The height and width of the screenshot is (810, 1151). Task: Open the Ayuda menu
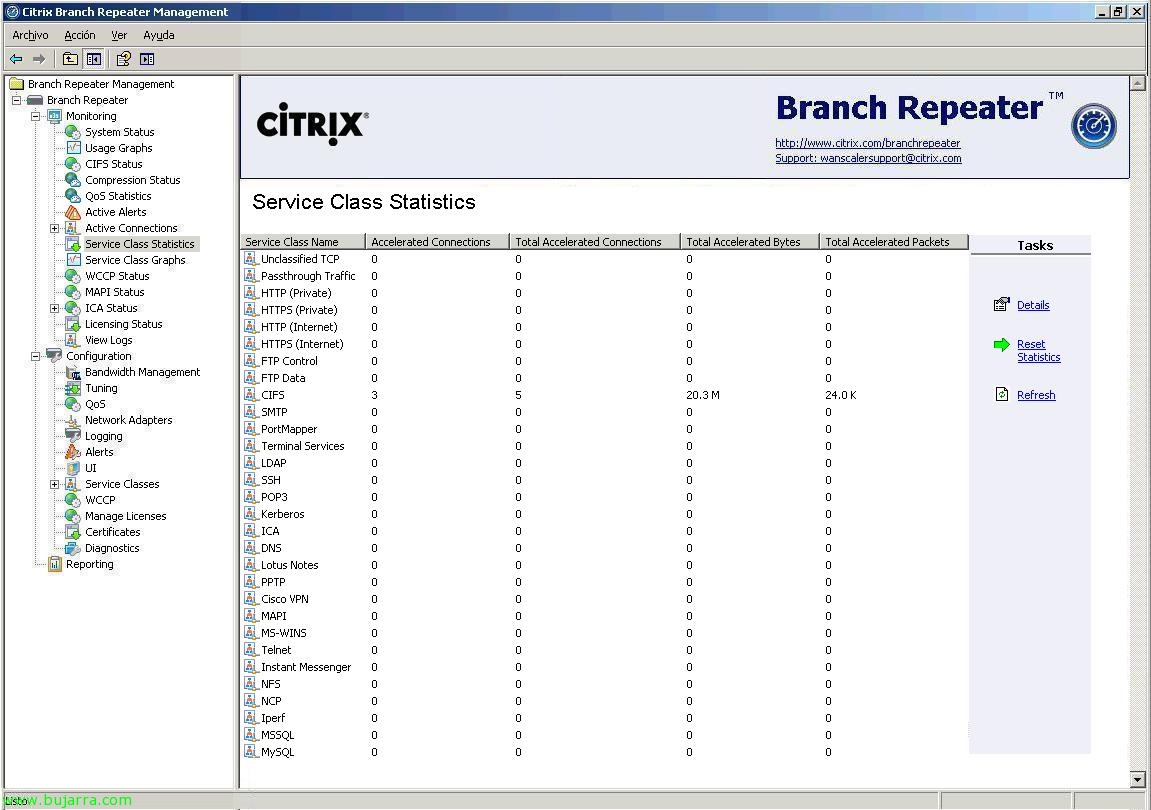coord(159,35)
